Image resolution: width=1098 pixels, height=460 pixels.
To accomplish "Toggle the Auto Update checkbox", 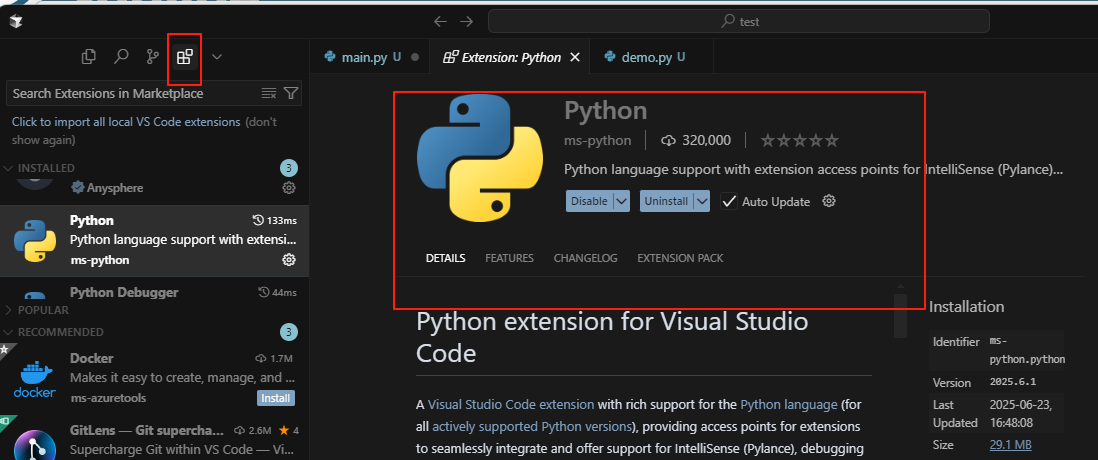I will pos(729,202).
